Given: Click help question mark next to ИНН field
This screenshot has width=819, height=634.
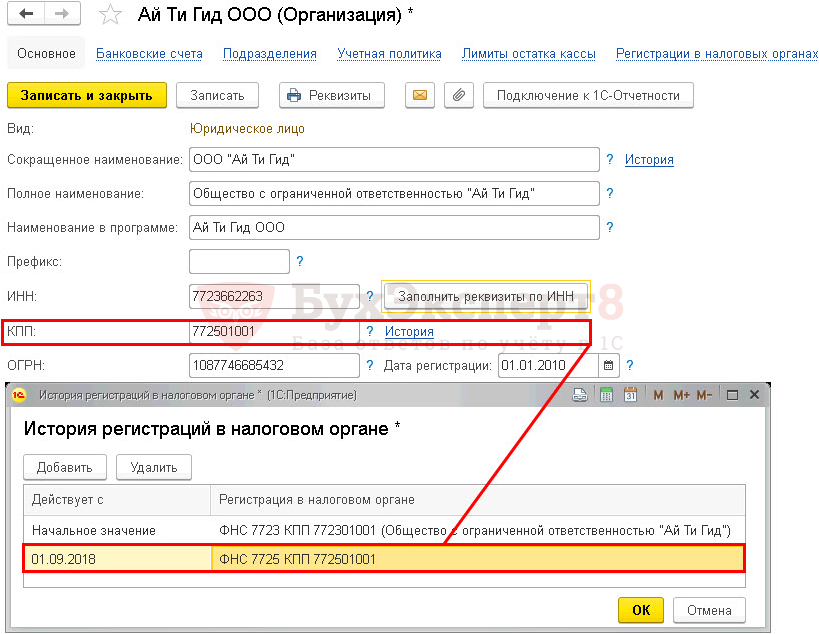Looking at the screenshot, I should pyautogui.click(x=370, y=296).
